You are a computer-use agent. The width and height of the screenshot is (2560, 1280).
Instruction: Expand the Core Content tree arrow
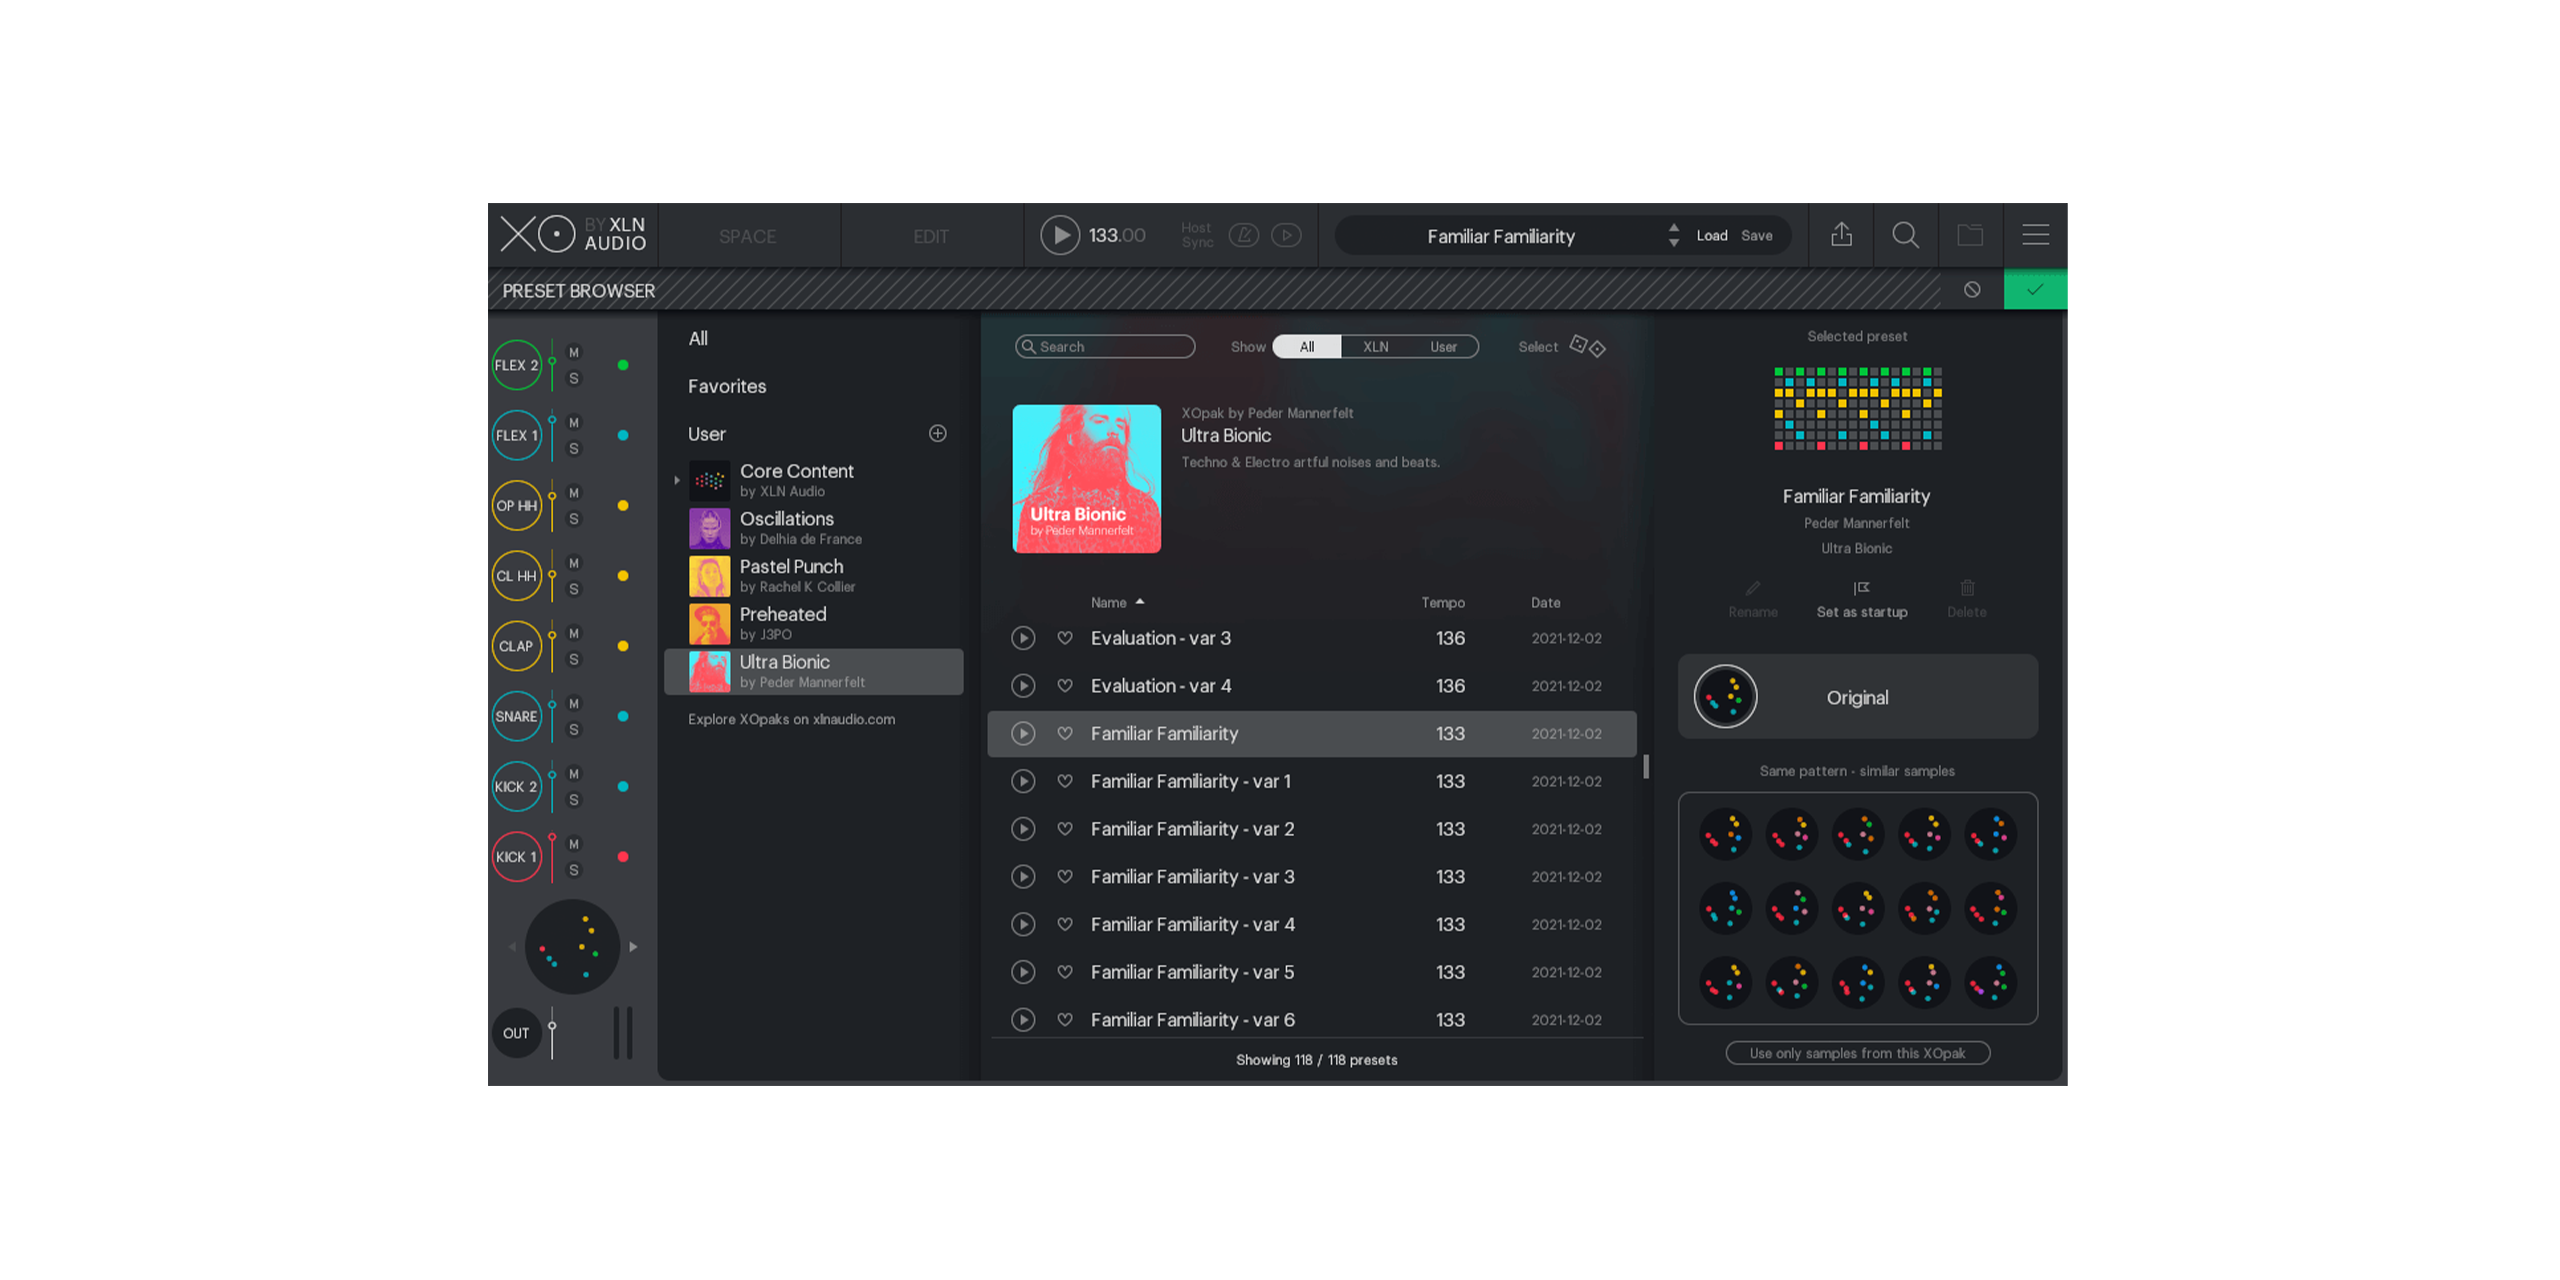coord(677,481)
